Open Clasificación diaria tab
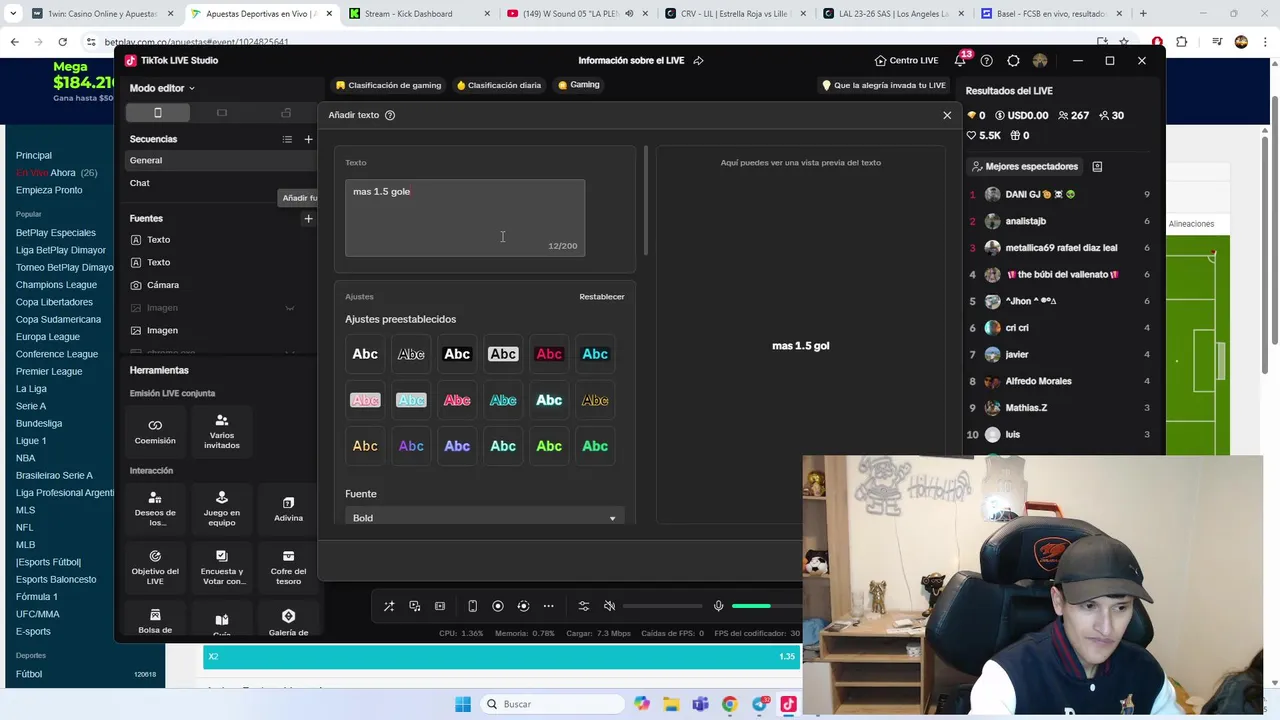1280x720 pixels. 498,85
